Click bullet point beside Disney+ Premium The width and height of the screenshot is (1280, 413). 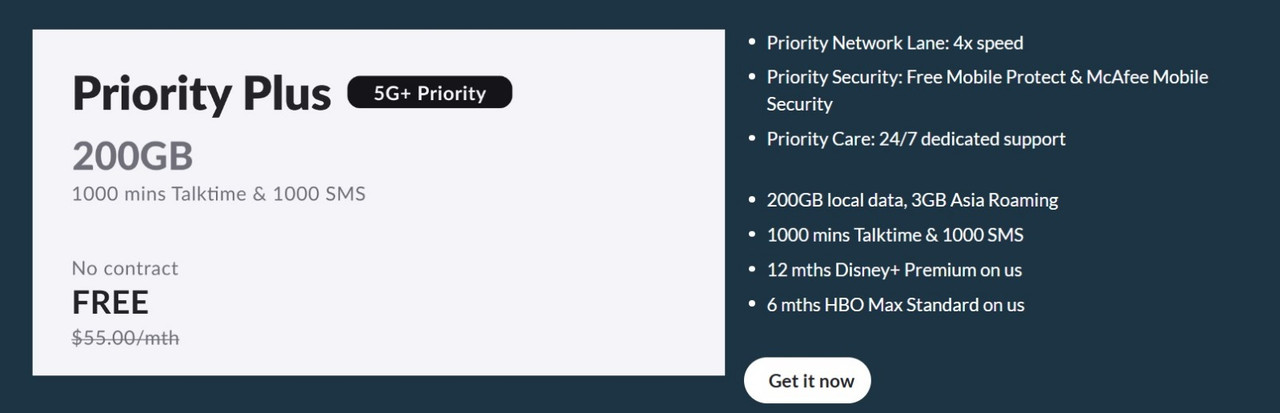click(752, 270)
